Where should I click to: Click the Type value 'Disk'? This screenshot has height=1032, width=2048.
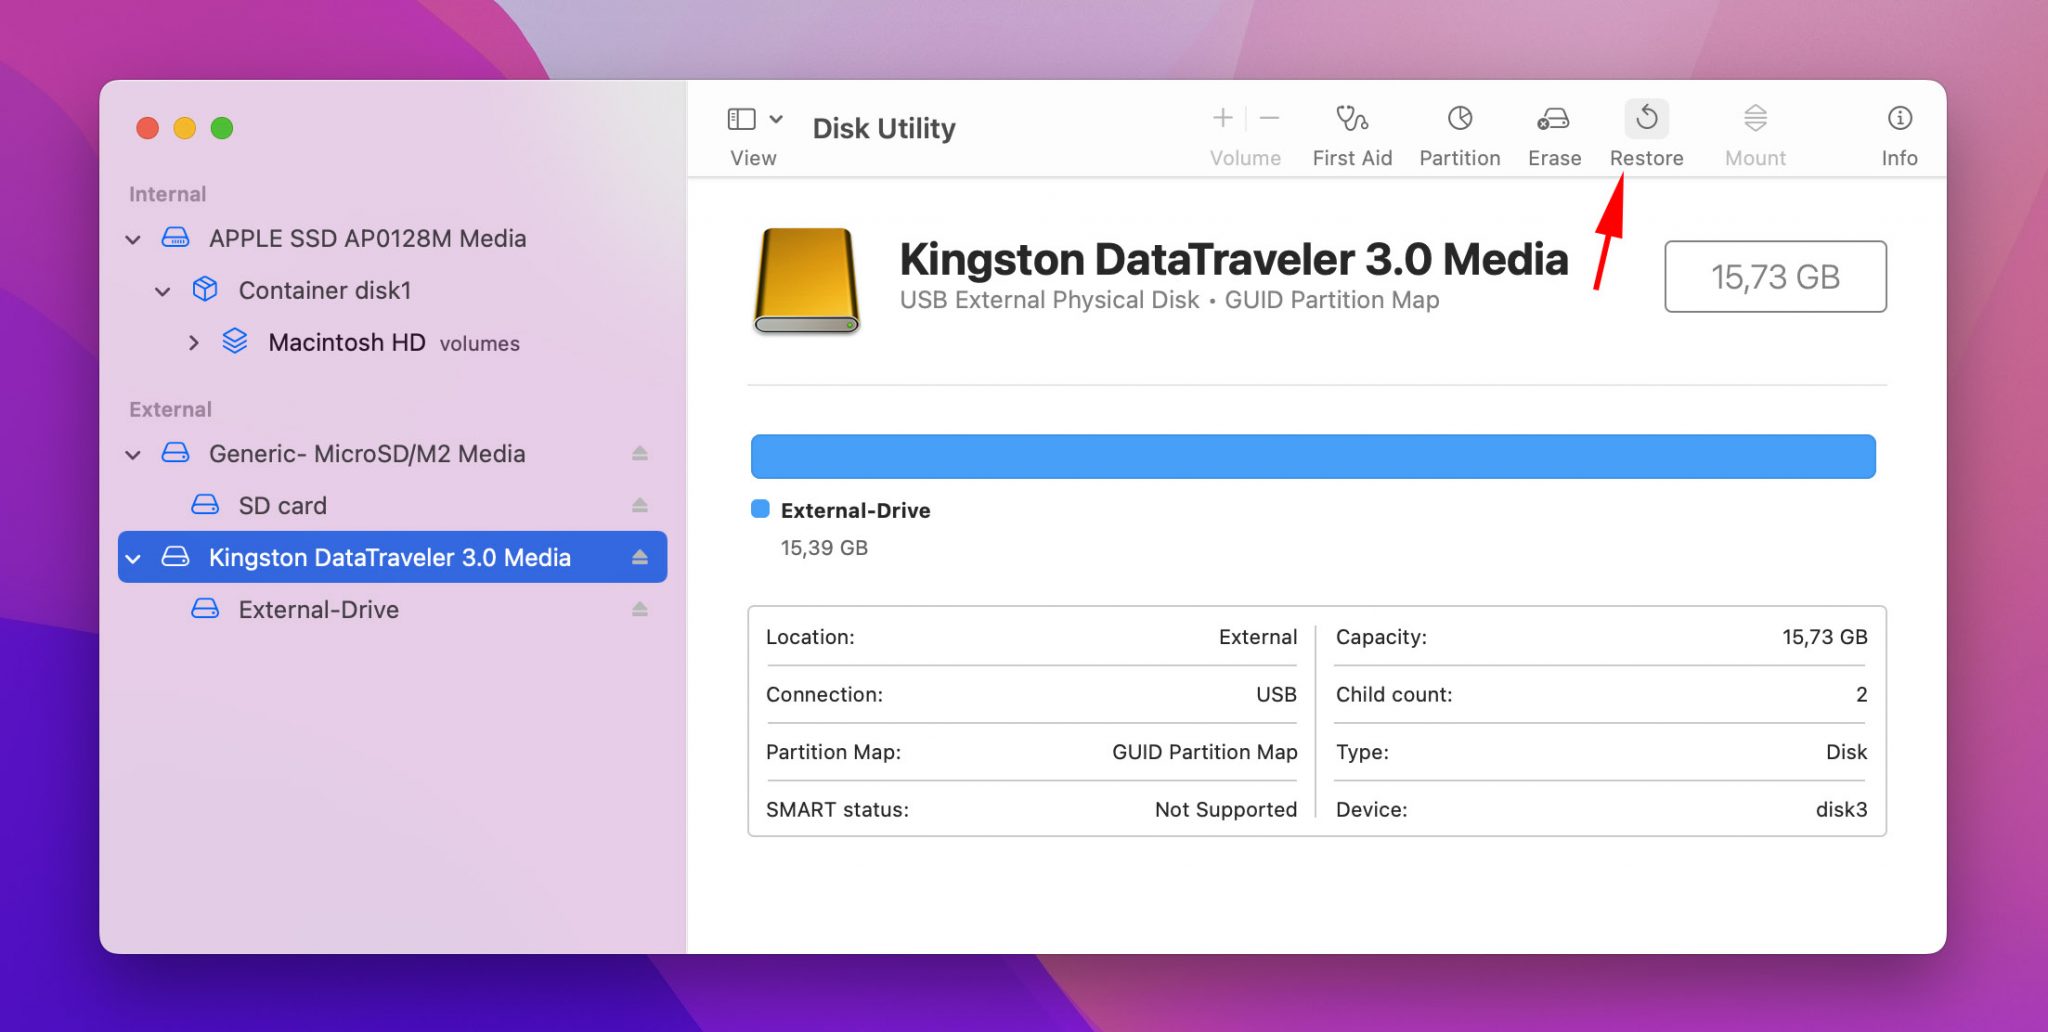click(1846, 752)
